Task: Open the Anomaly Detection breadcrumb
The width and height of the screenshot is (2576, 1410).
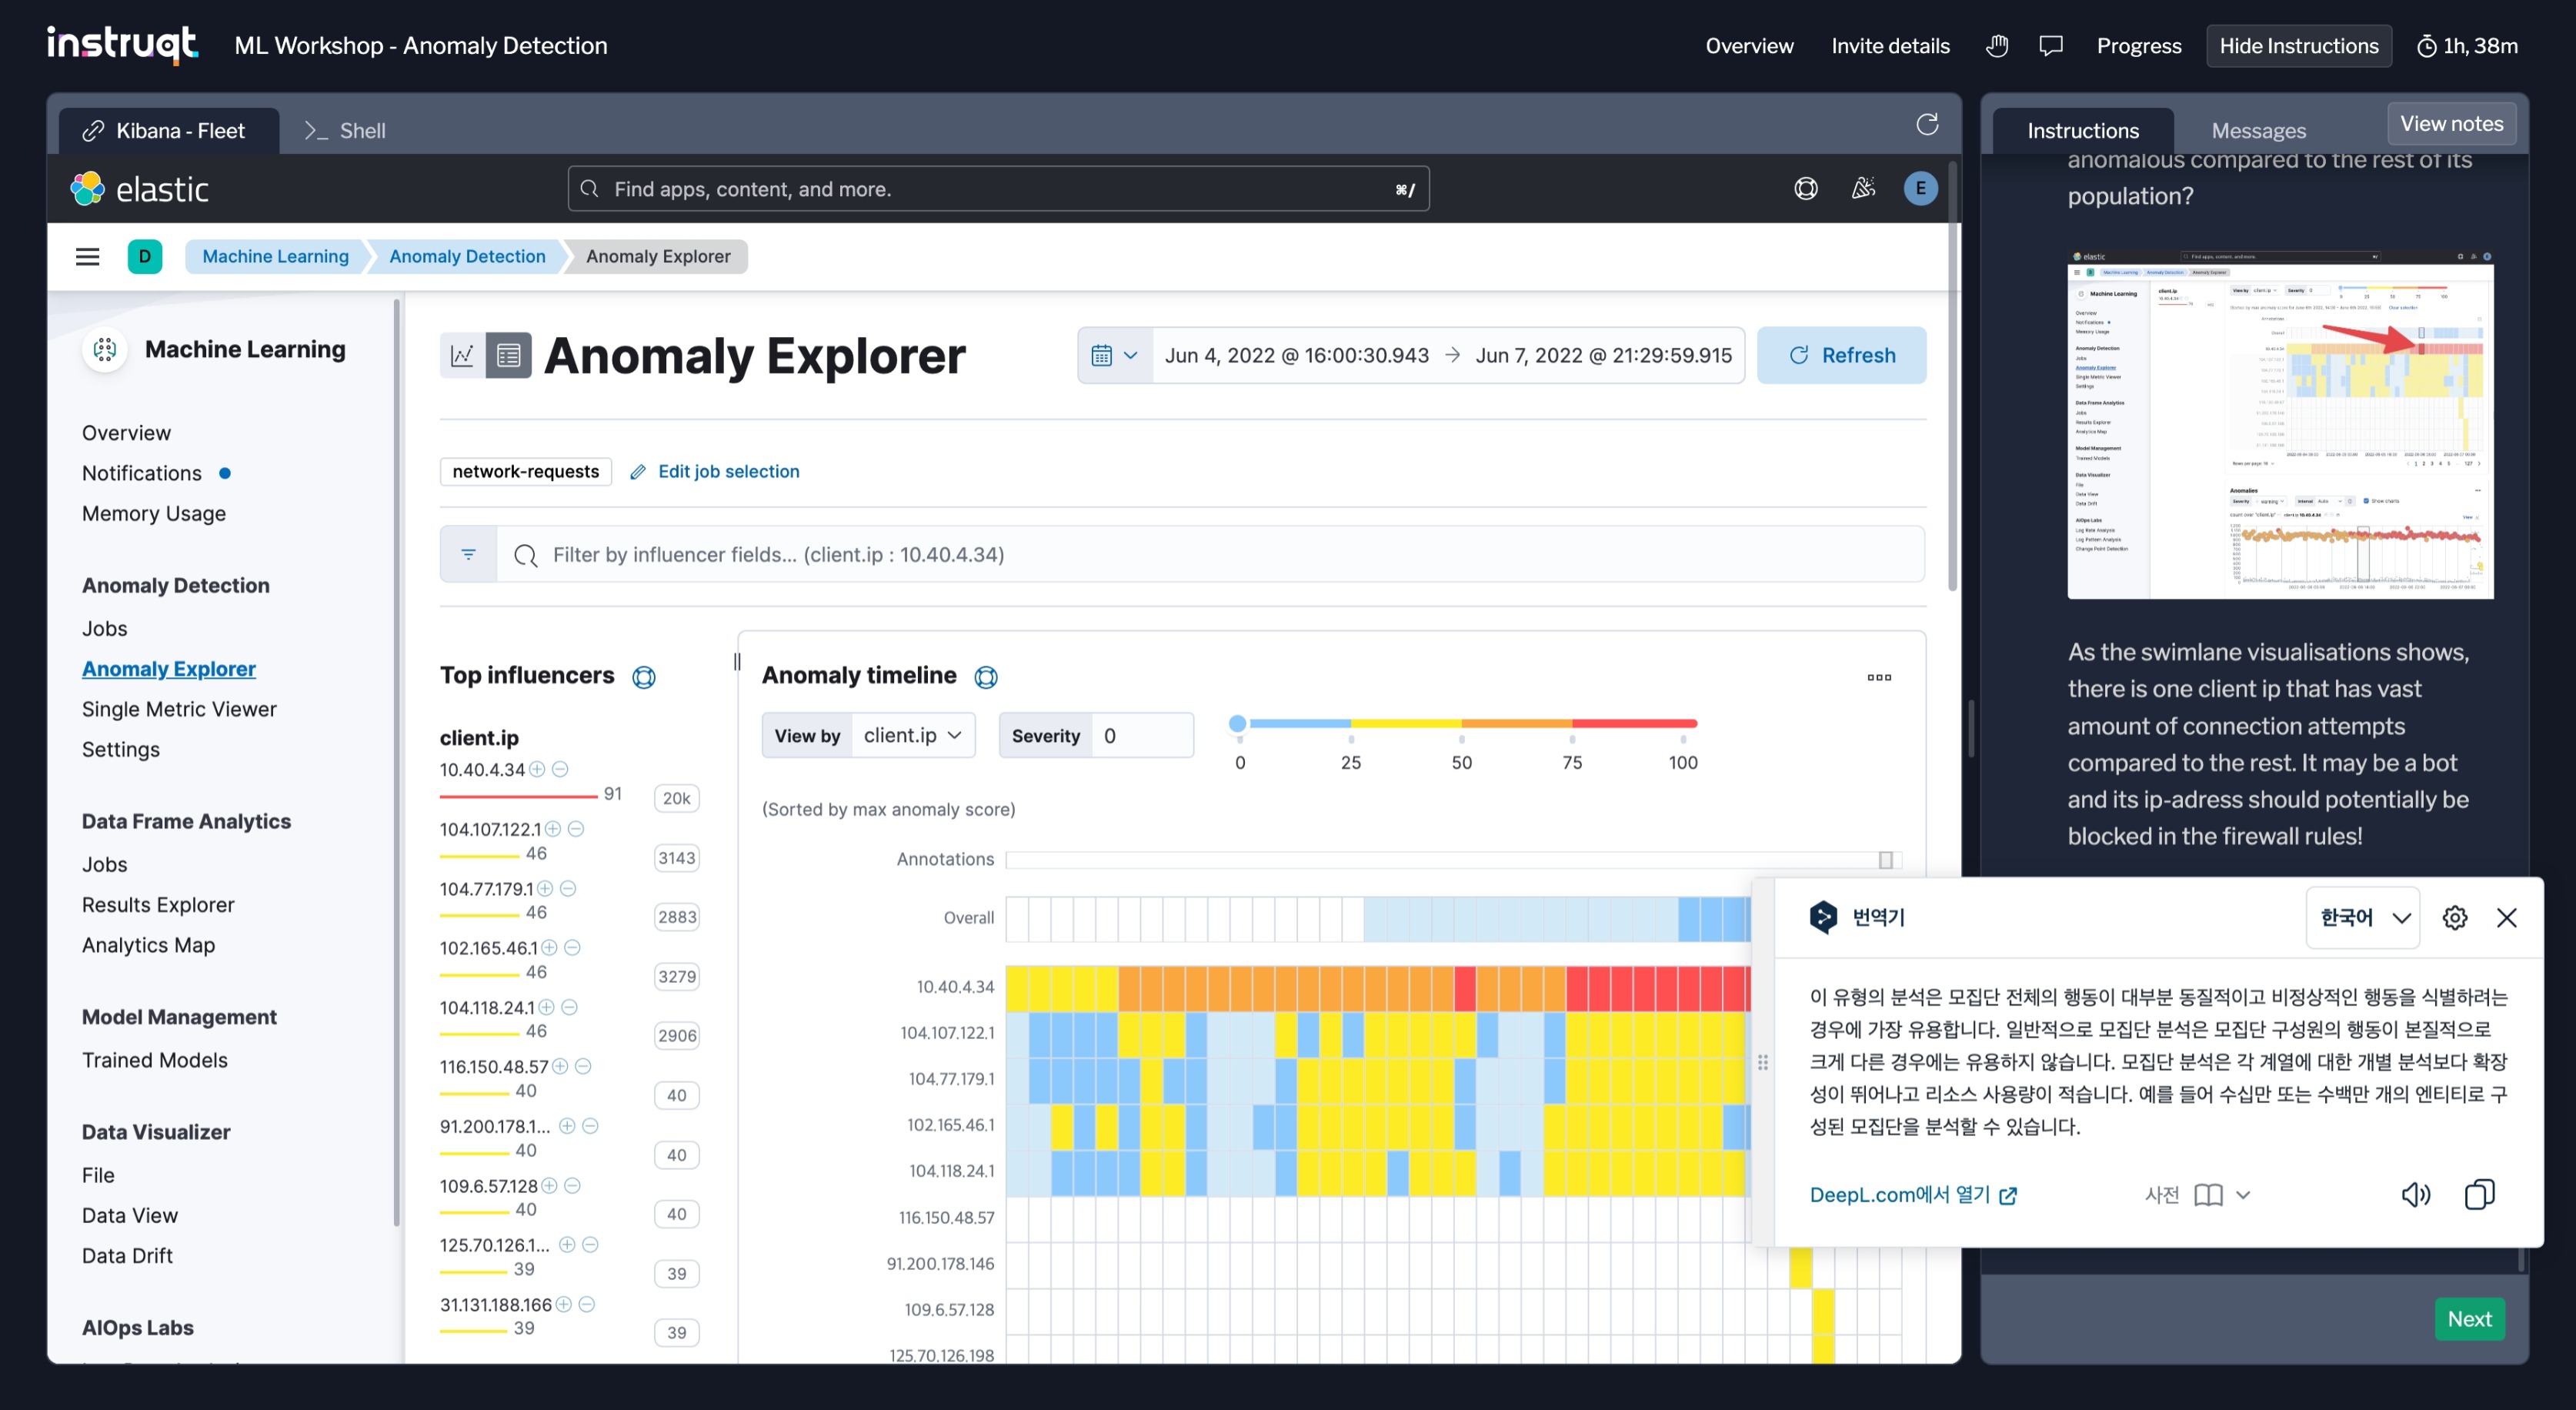Action: click(x=467, y=256)
